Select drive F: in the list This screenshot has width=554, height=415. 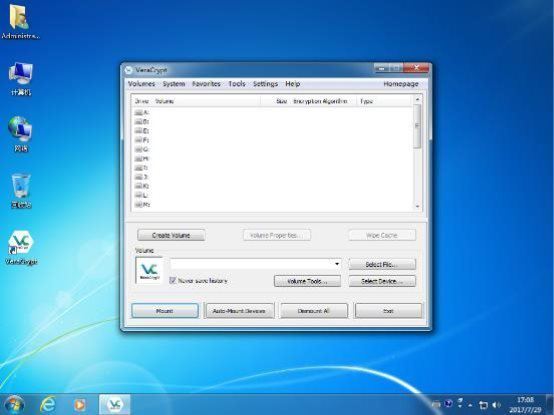point(142,140)
